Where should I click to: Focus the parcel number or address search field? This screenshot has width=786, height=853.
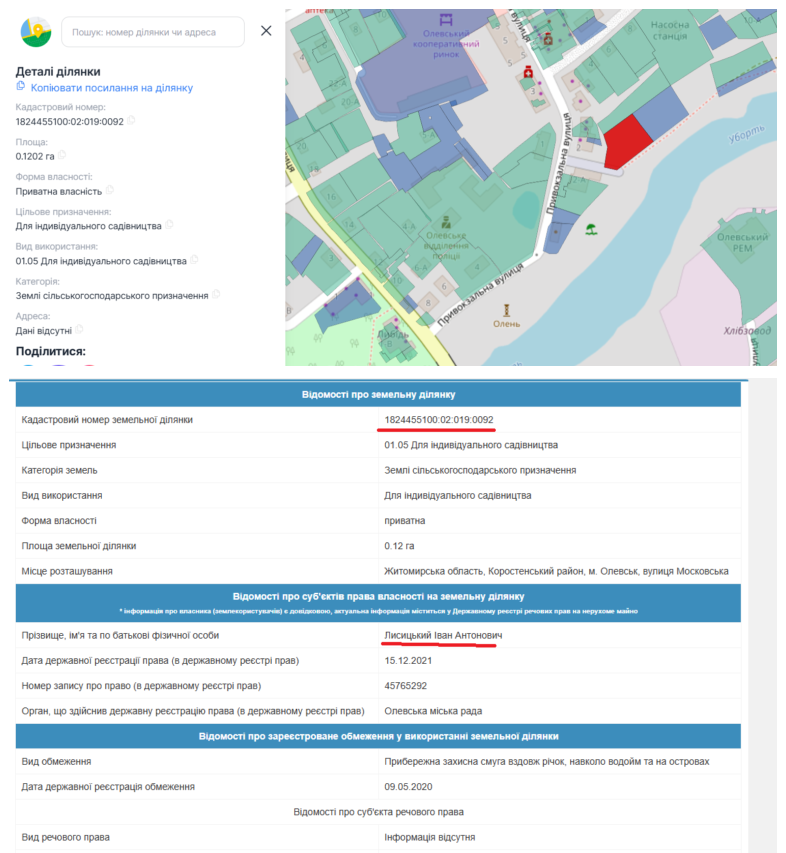(153, 32)
